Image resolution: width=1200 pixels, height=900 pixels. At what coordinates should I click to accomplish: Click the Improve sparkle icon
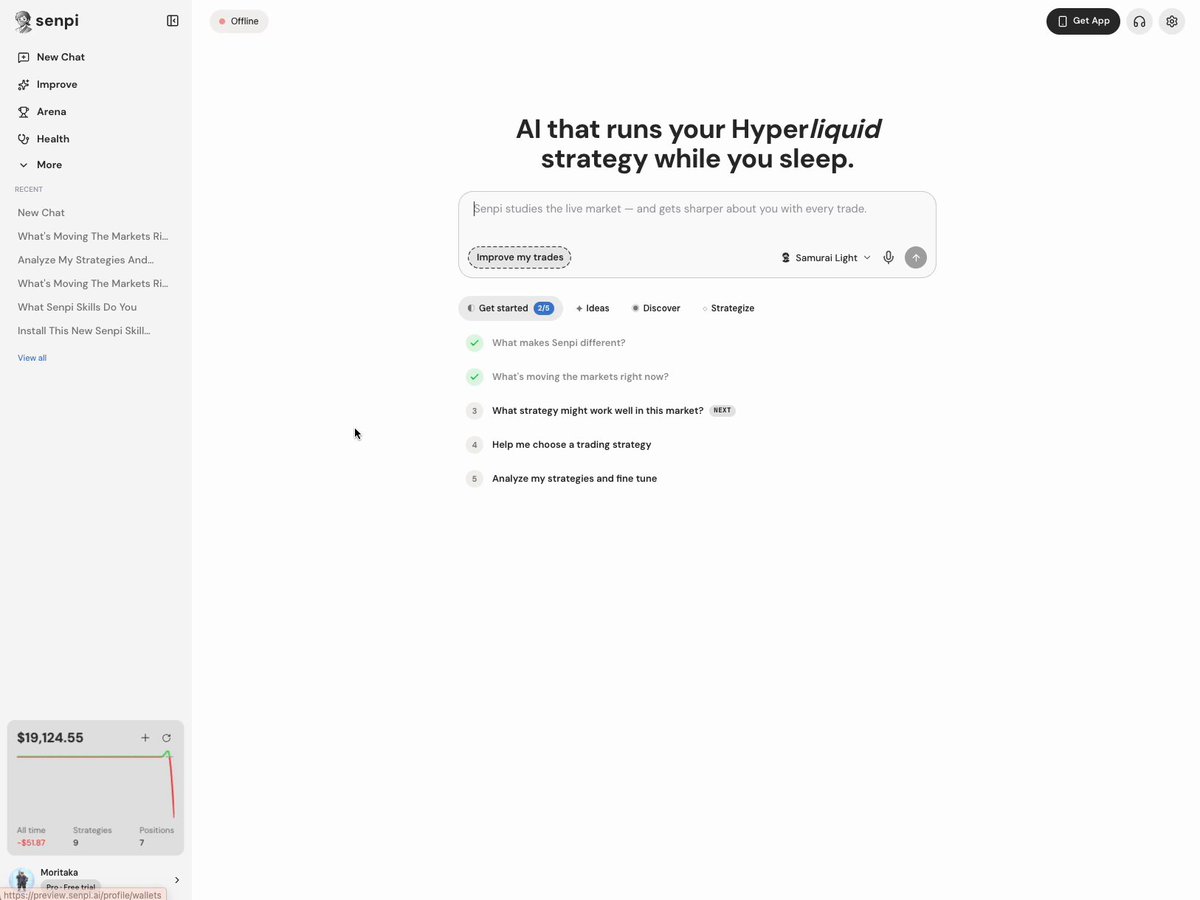click(x=24, y=85)
